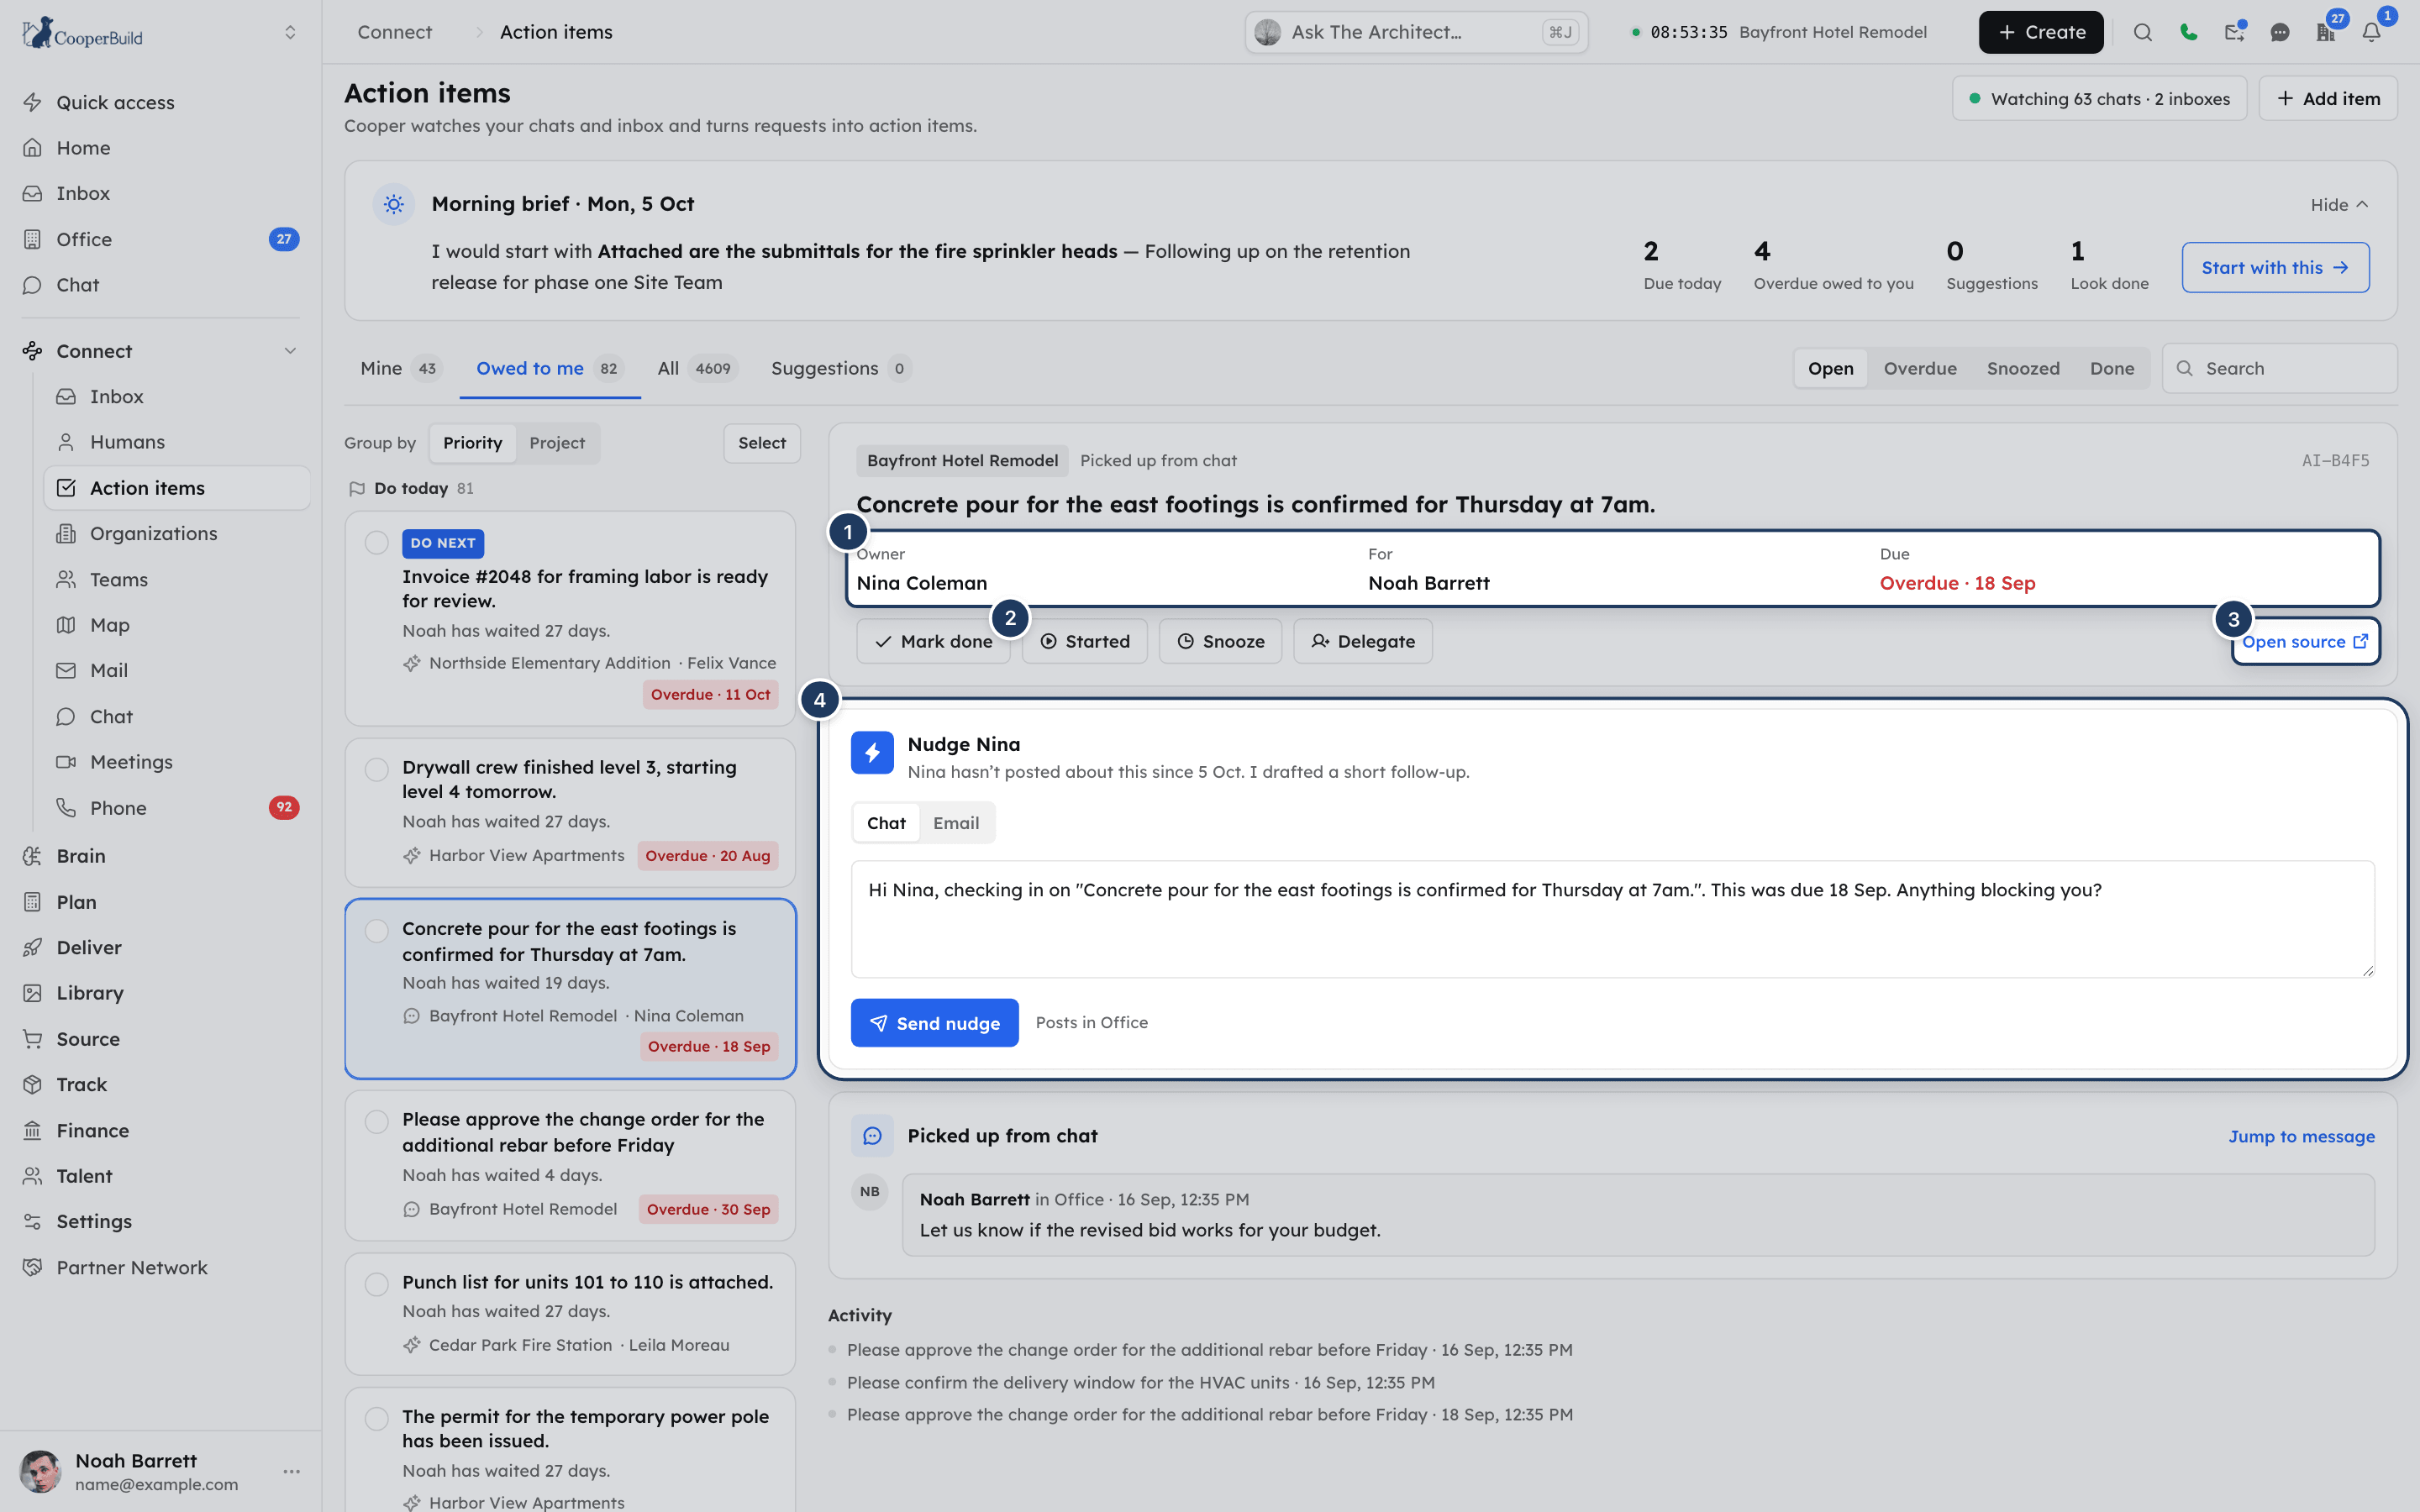The image size is (2420, 1512).
Task: Open the notifications bell
Action: (2372, 32)
